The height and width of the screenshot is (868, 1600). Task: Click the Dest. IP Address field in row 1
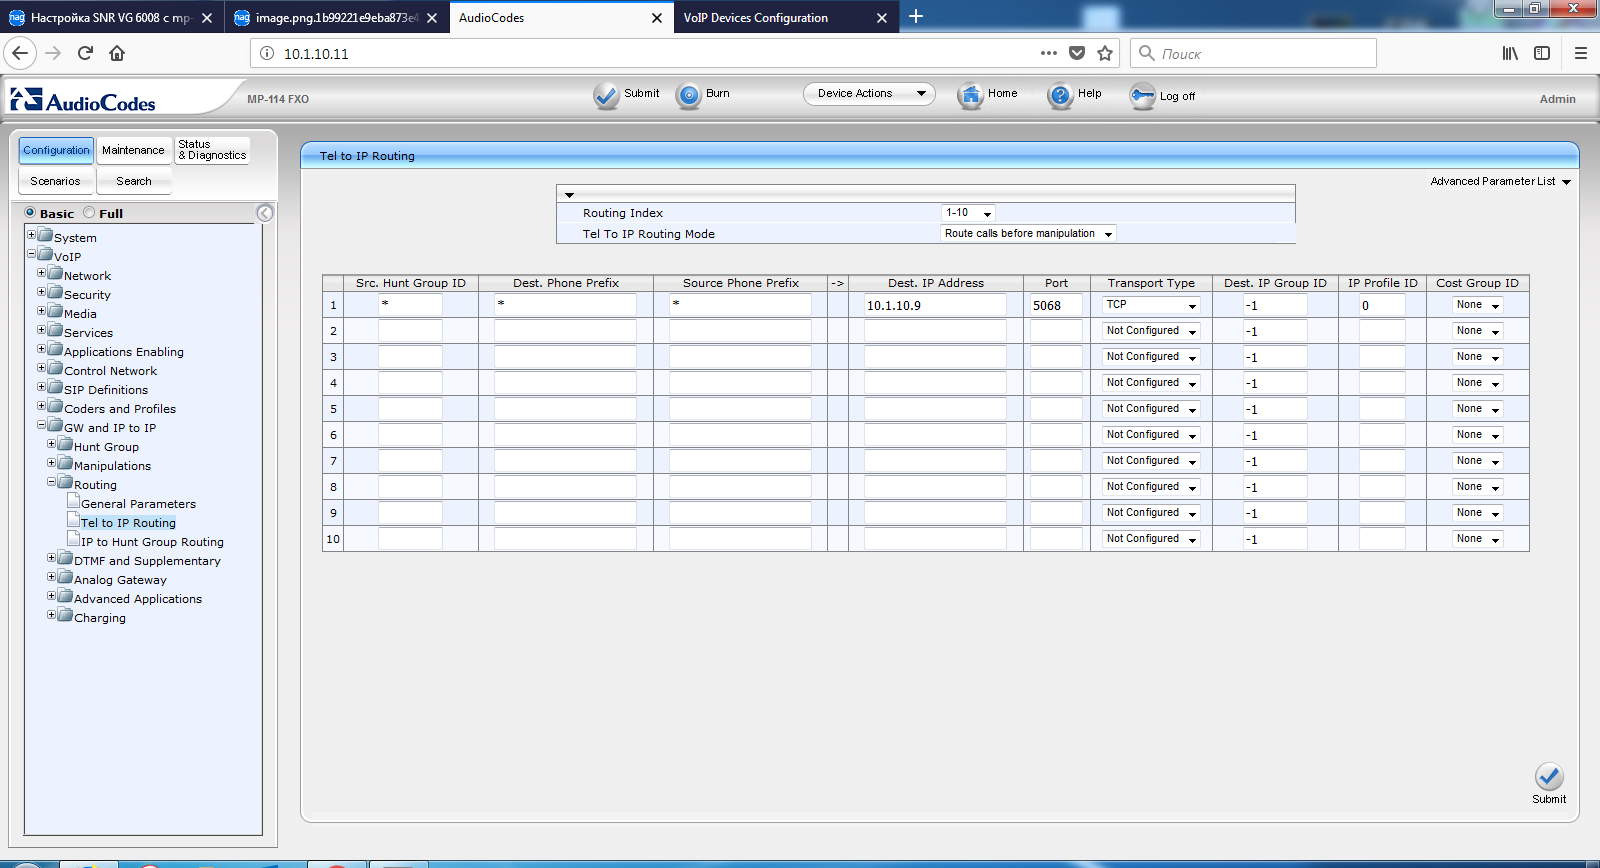click(935, 306)
